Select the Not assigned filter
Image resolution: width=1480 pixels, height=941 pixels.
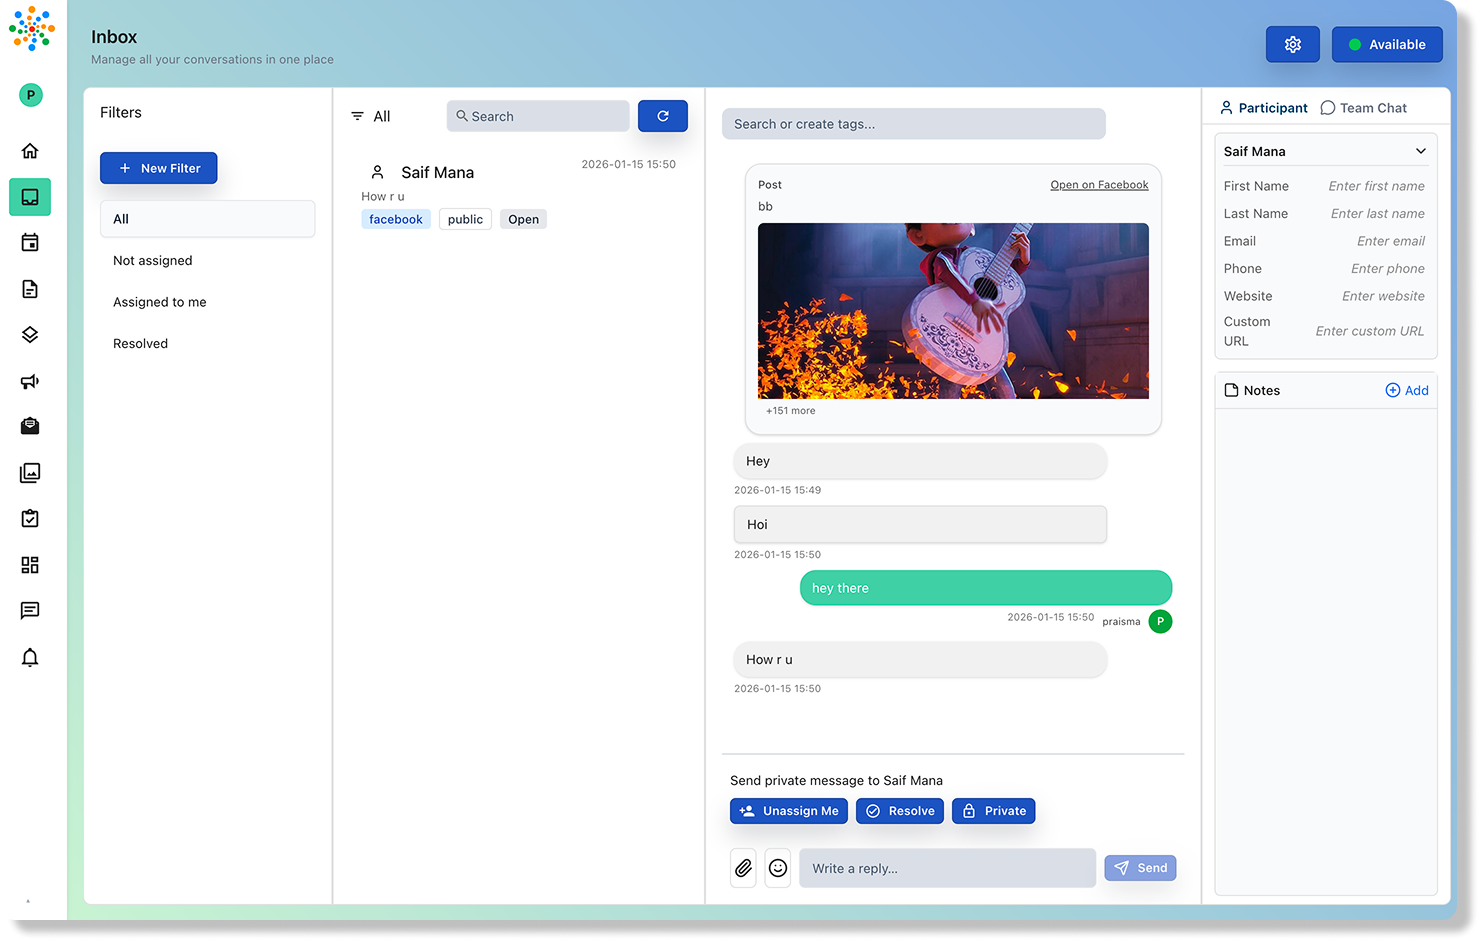tap(152, 260)
